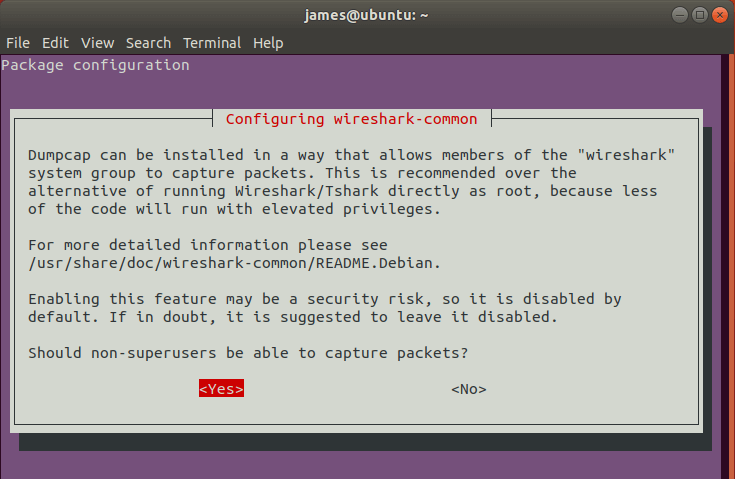Open the Terminal menu

coord(212,43)
